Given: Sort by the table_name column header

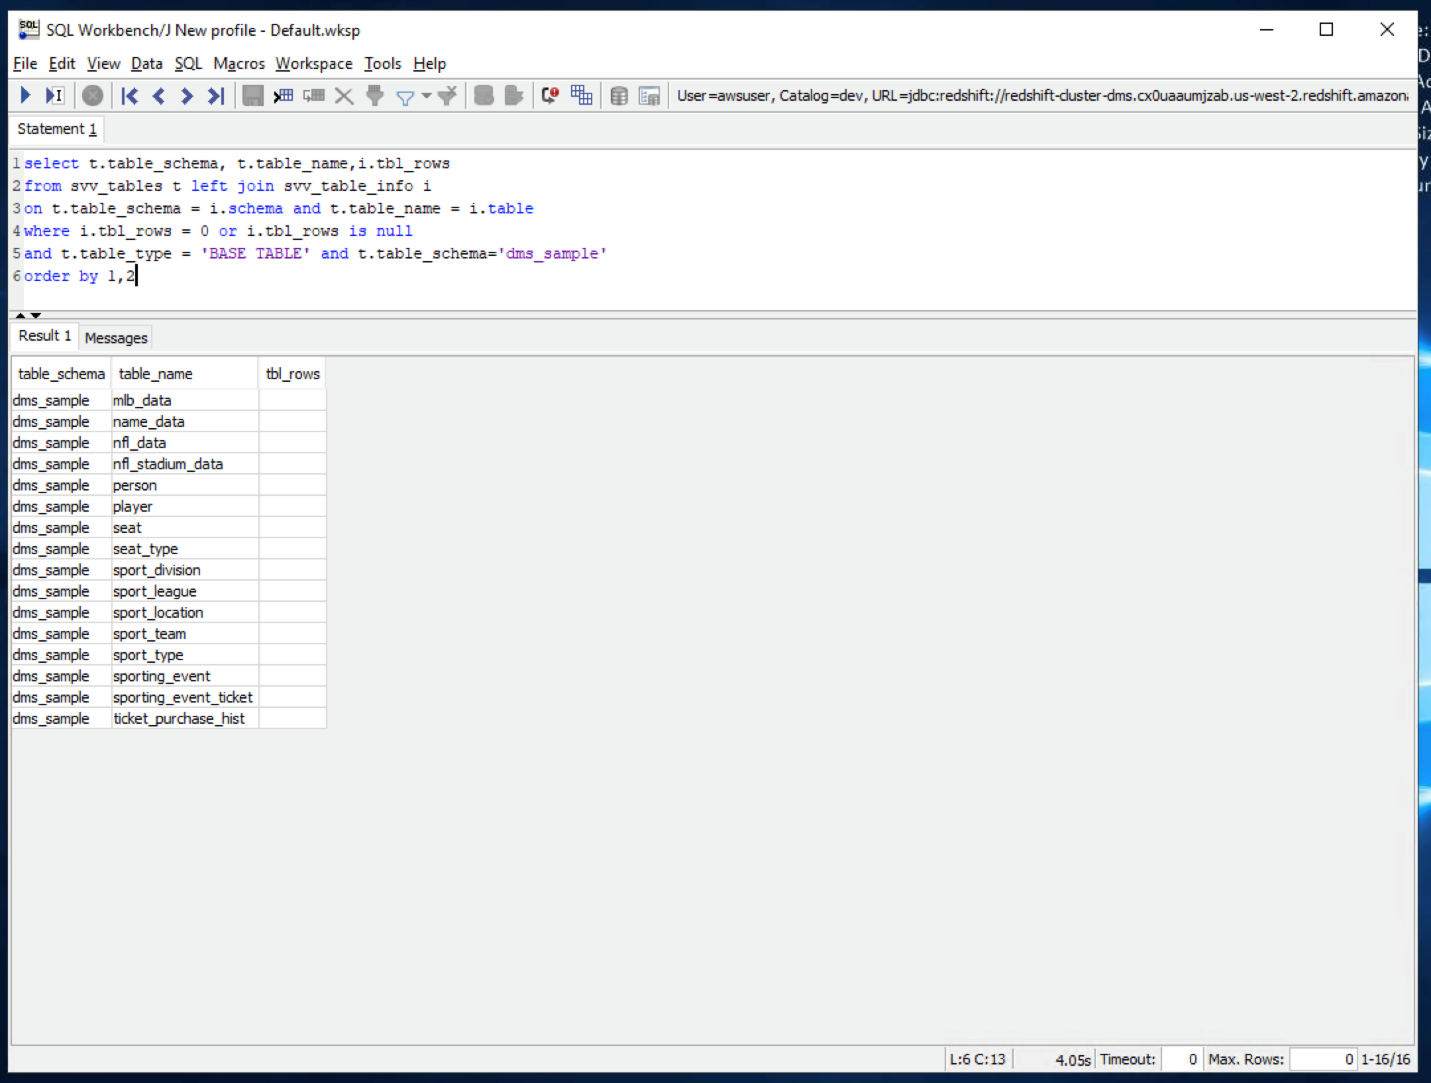Looking at the screenshot, I should tap(155, 373).
